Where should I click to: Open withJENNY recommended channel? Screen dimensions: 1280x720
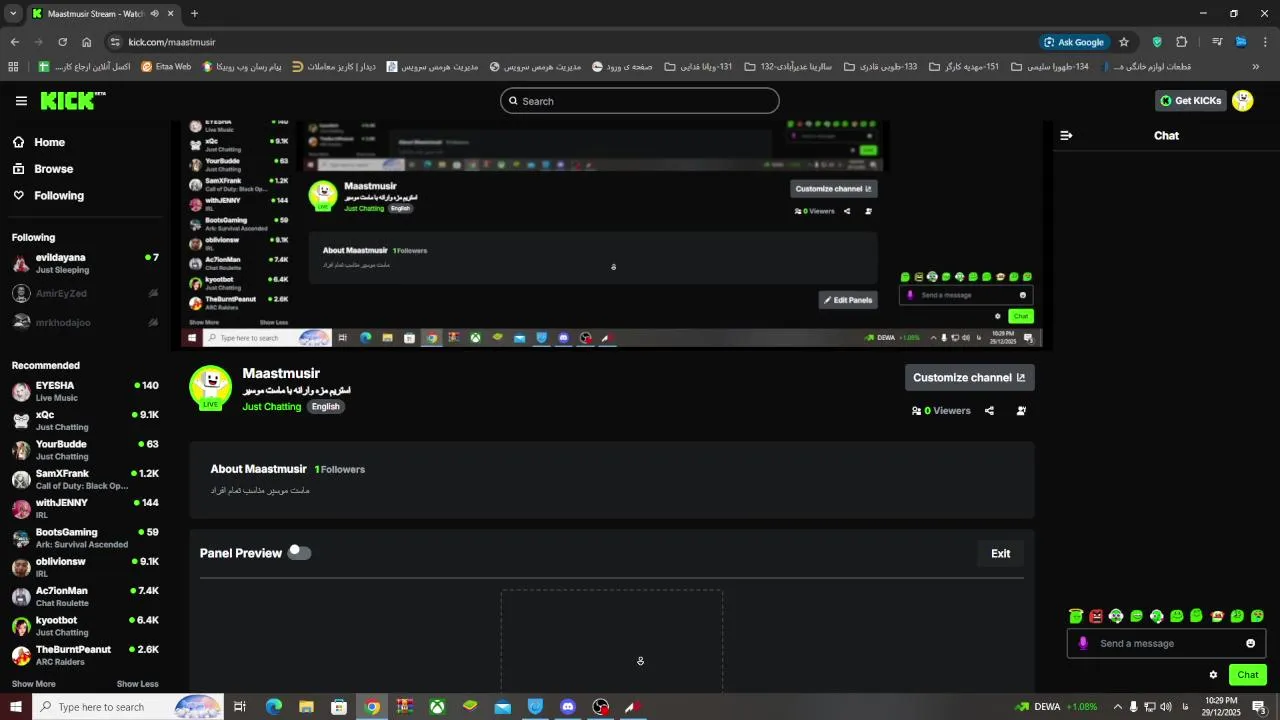point(85,508)
